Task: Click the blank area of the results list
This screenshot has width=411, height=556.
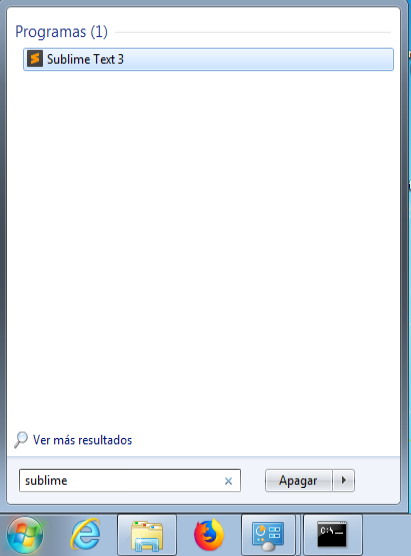Action: [x=203, y=248]
